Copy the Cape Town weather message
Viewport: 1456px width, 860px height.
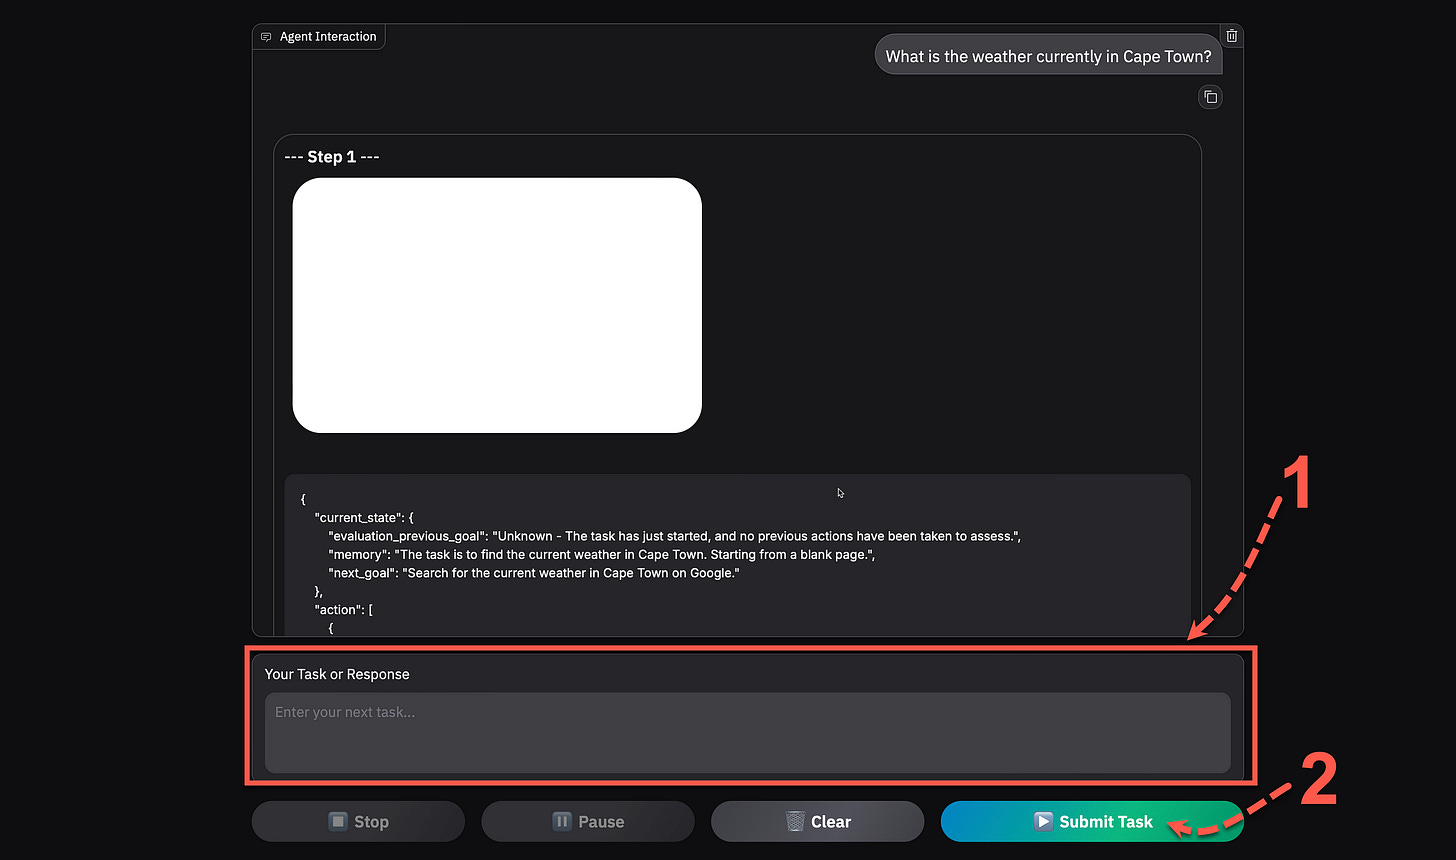(x=1210, y=97)
